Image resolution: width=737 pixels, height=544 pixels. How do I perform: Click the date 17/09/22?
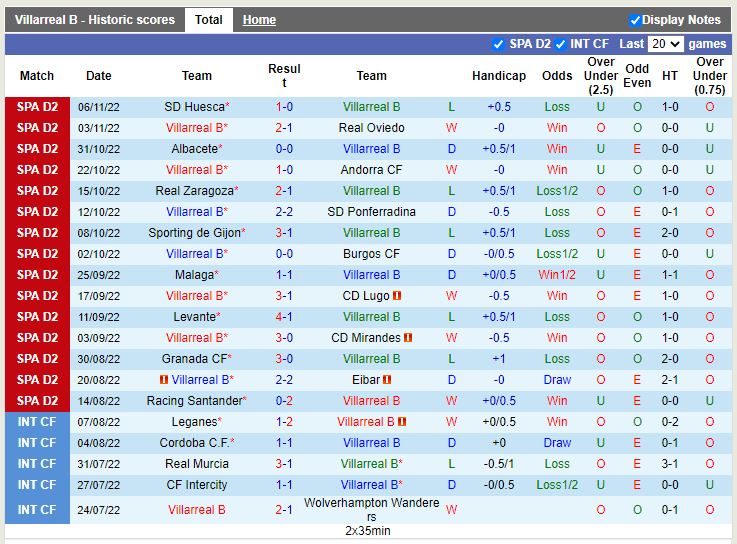click(x=99, y=296)
